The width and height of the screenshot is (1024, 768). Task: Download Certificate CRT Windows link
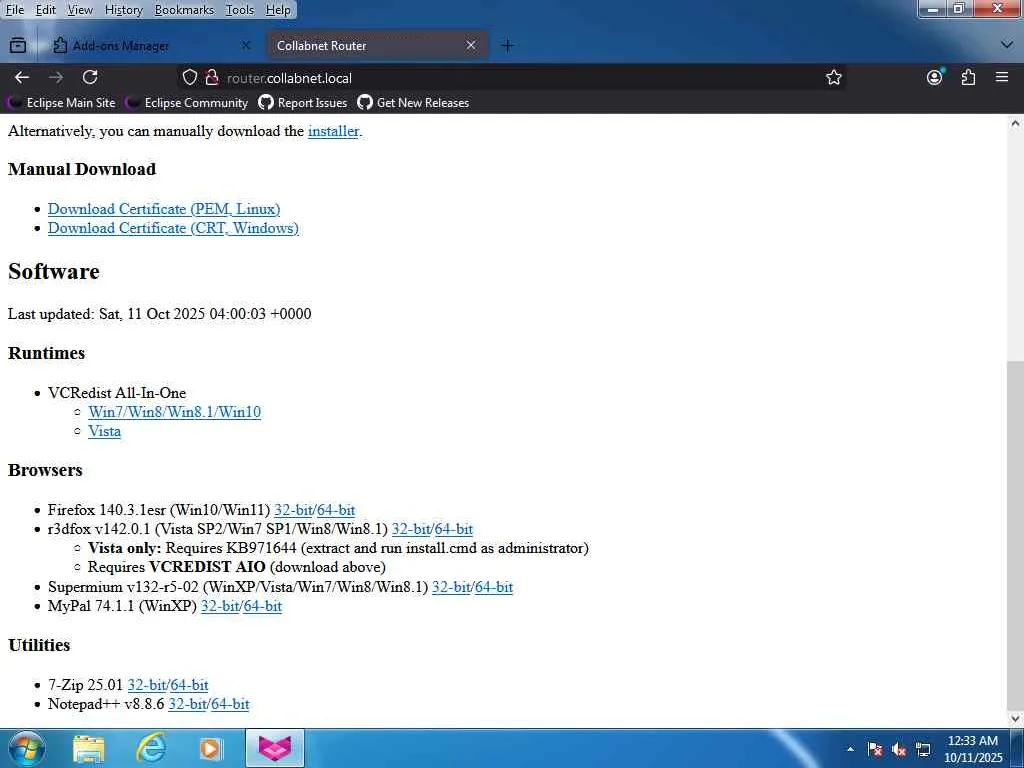click(173, 228)
